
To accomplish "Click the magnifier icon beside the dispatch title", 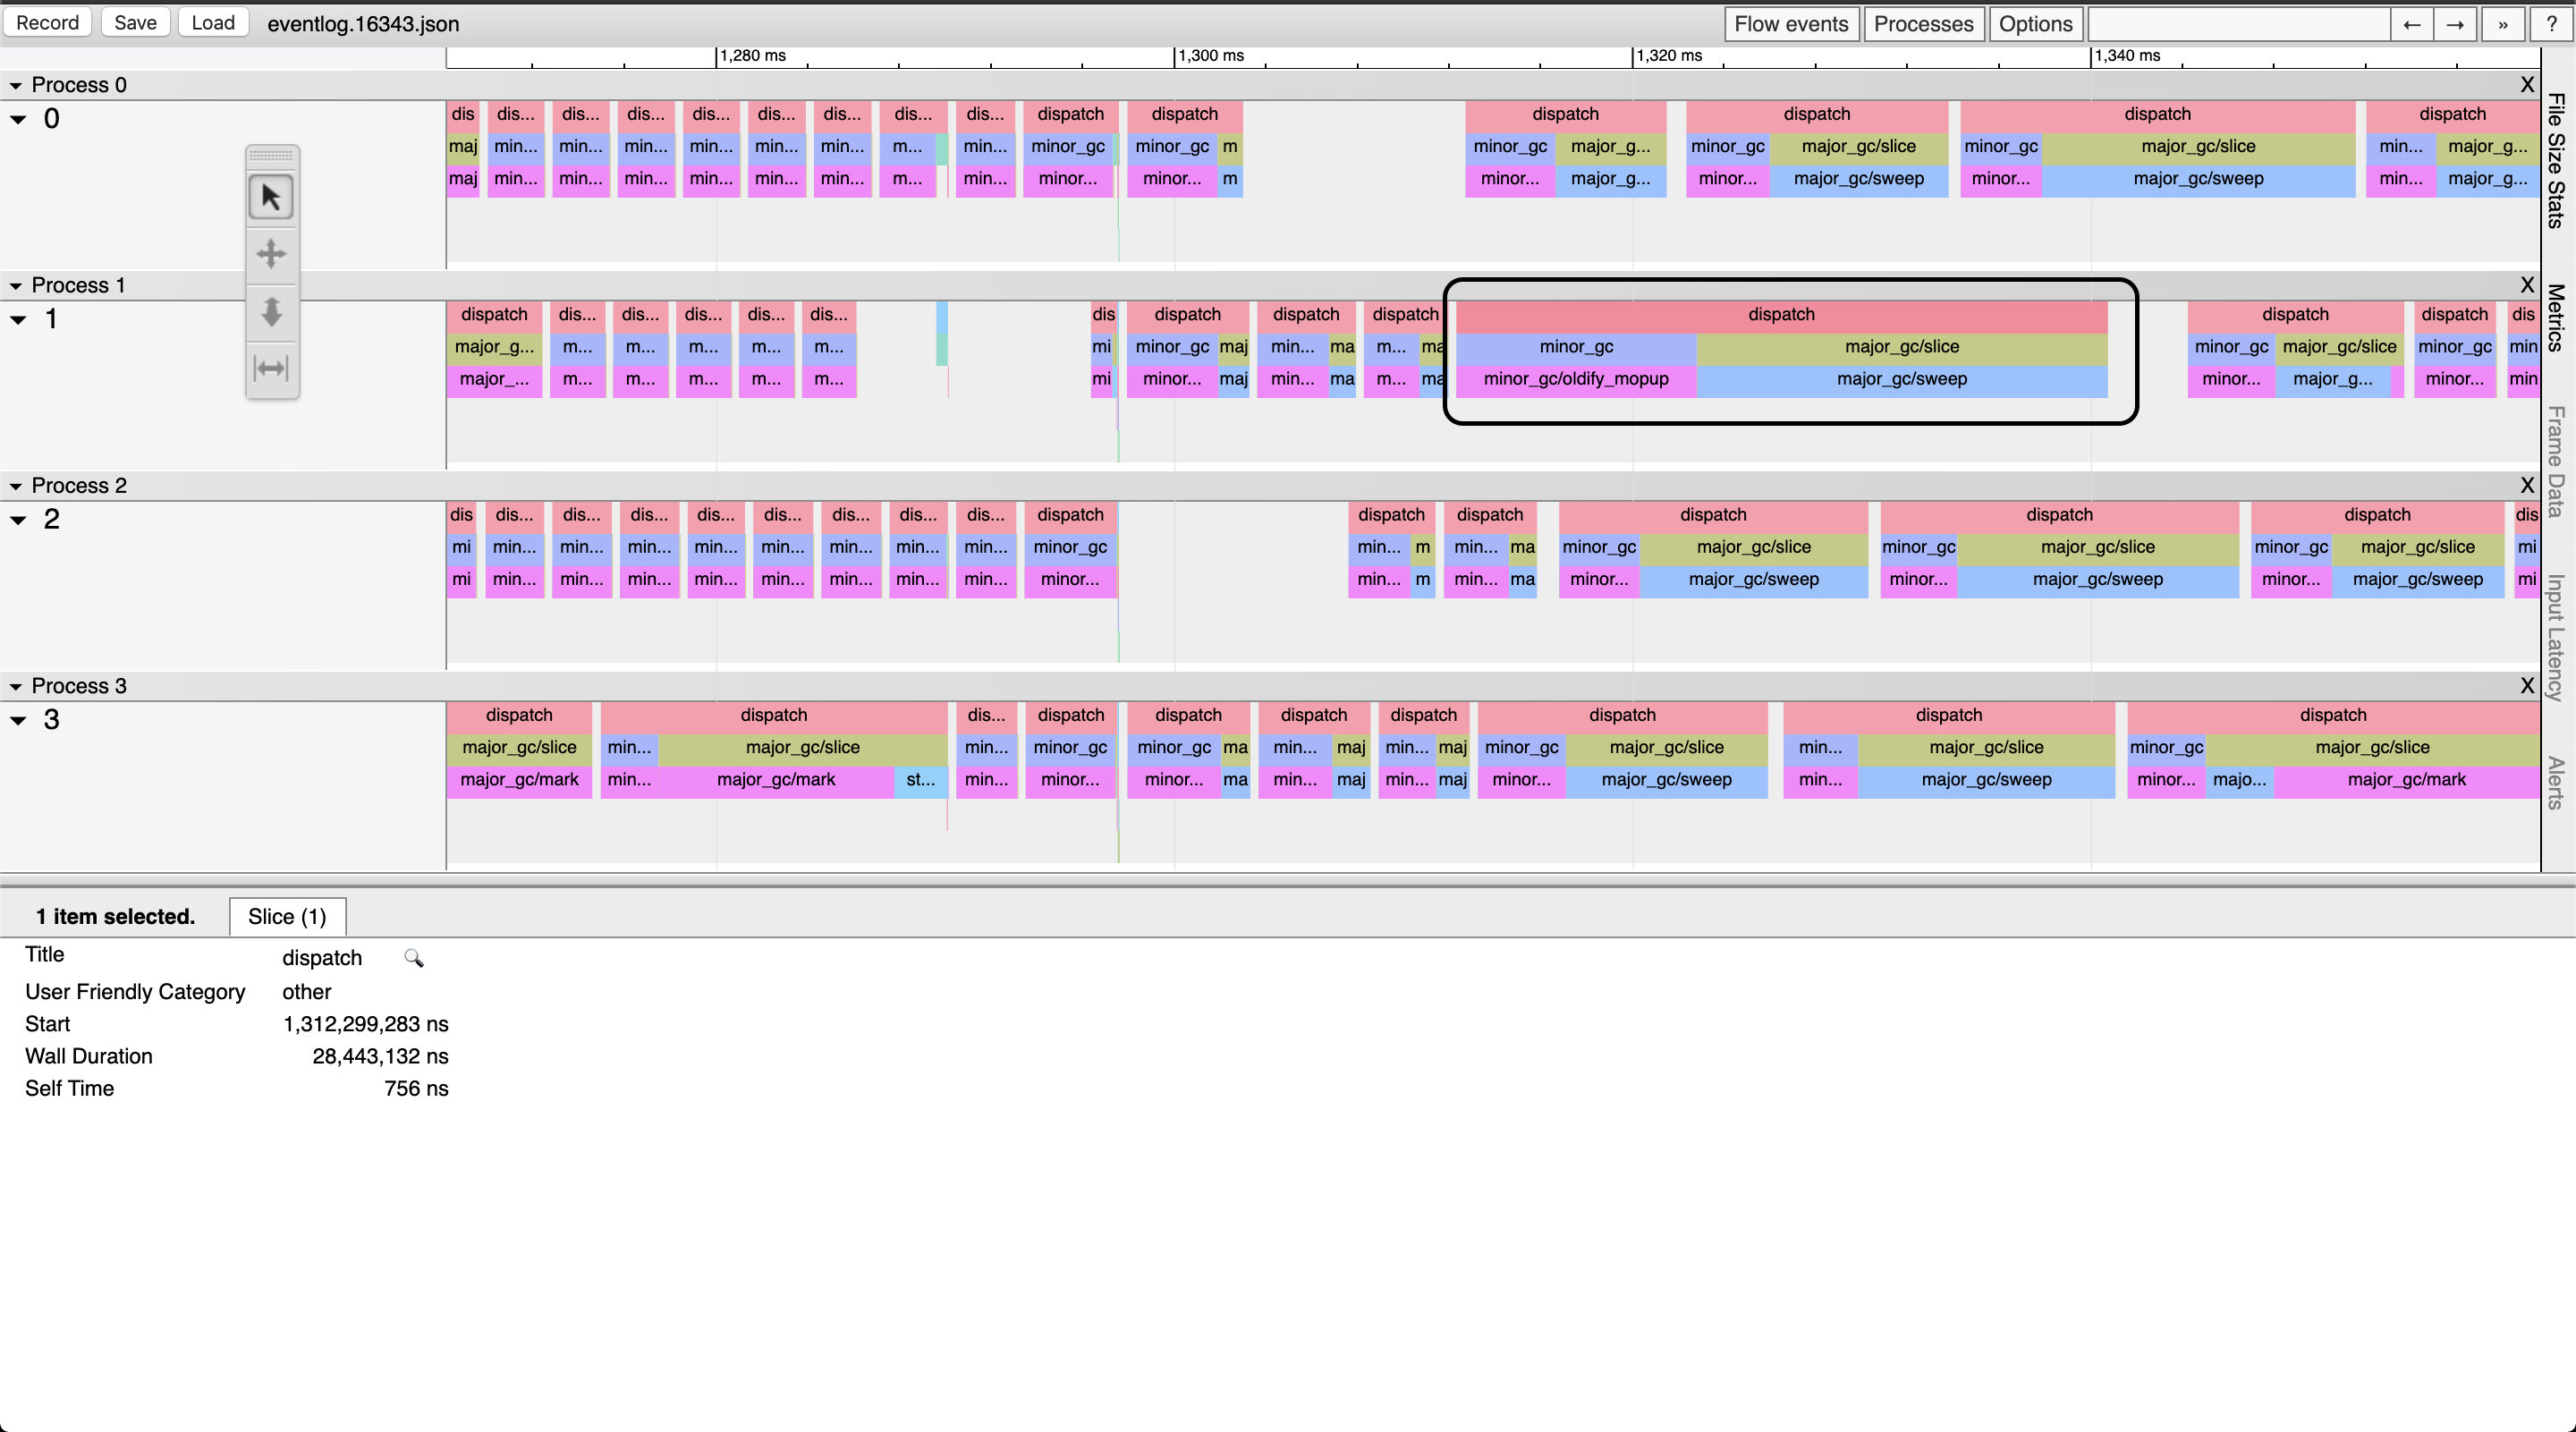I will [x=413, y=957].
